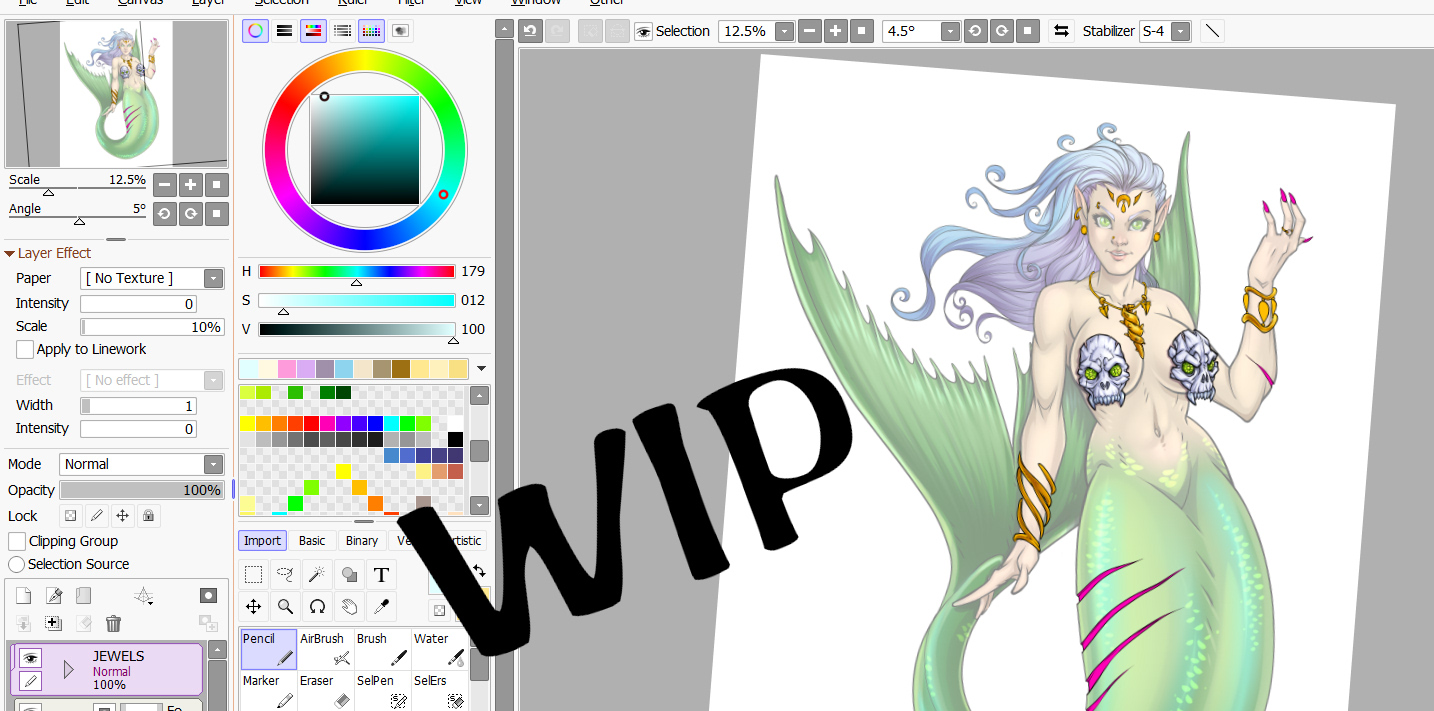Open the 12.5% zoom level dropdown
Screen dimensions: 1434x711
pyautogui.click(x=785, y=31)
